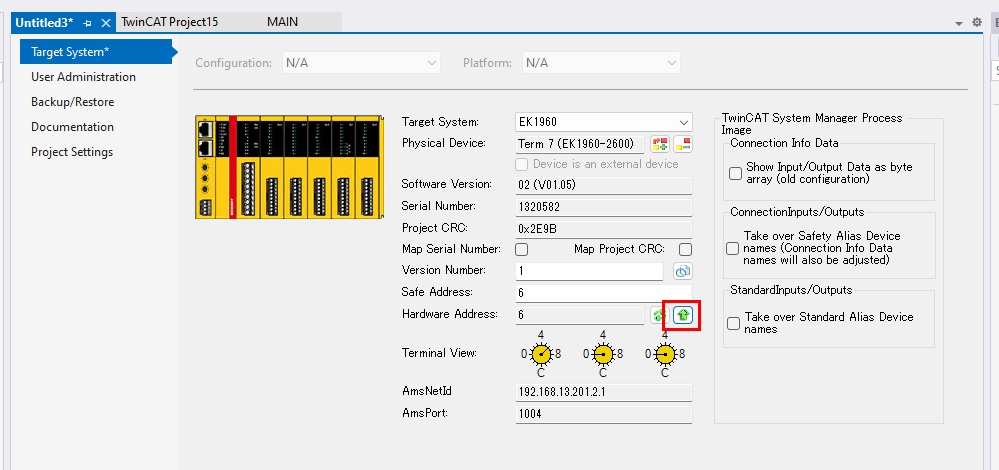Click the green up-arrow icon beside Hardware Address
The image size is (999, 470).
[x=683, y=315]
